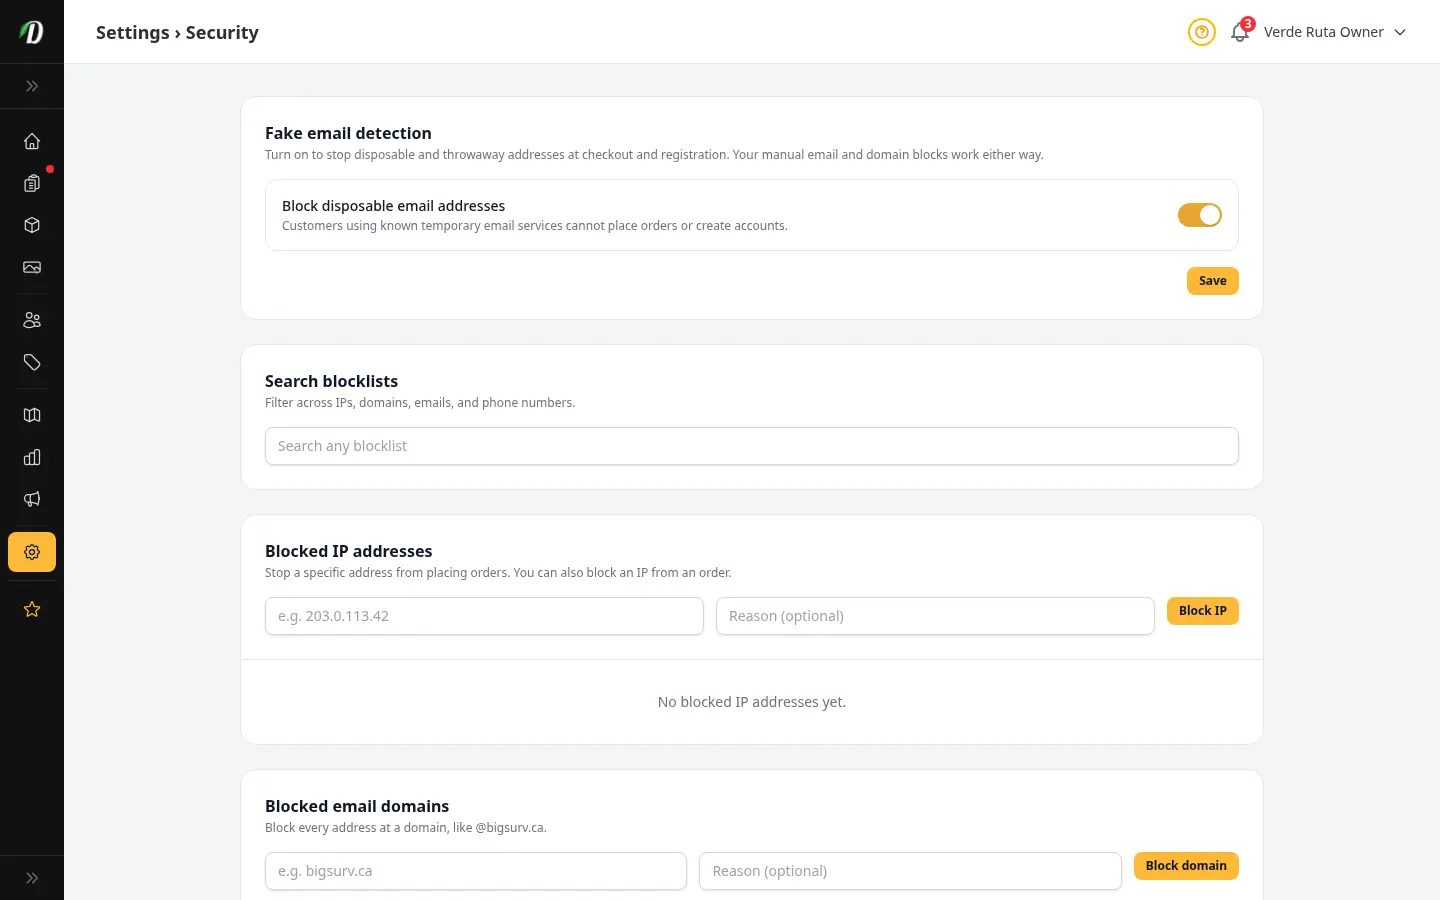Open the star icon in sidebar
The width and height of the screenshot is (1440, 900).
[x=32, y=609]
